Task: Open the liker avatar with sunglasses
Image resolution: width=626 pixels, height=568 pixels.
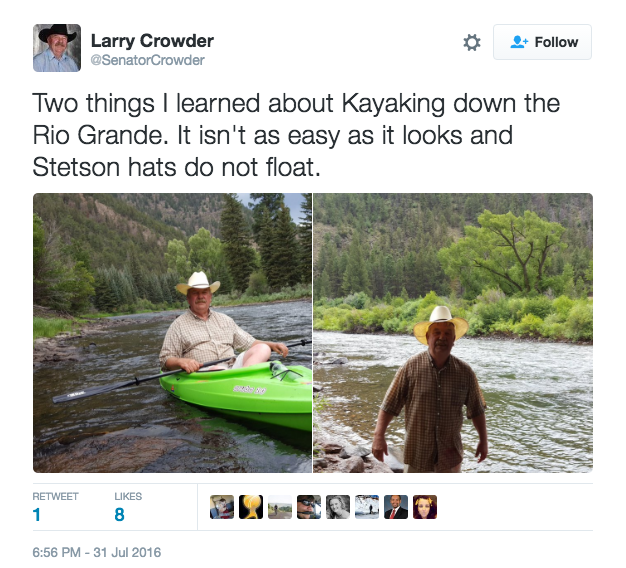Action: click(309, 507)
